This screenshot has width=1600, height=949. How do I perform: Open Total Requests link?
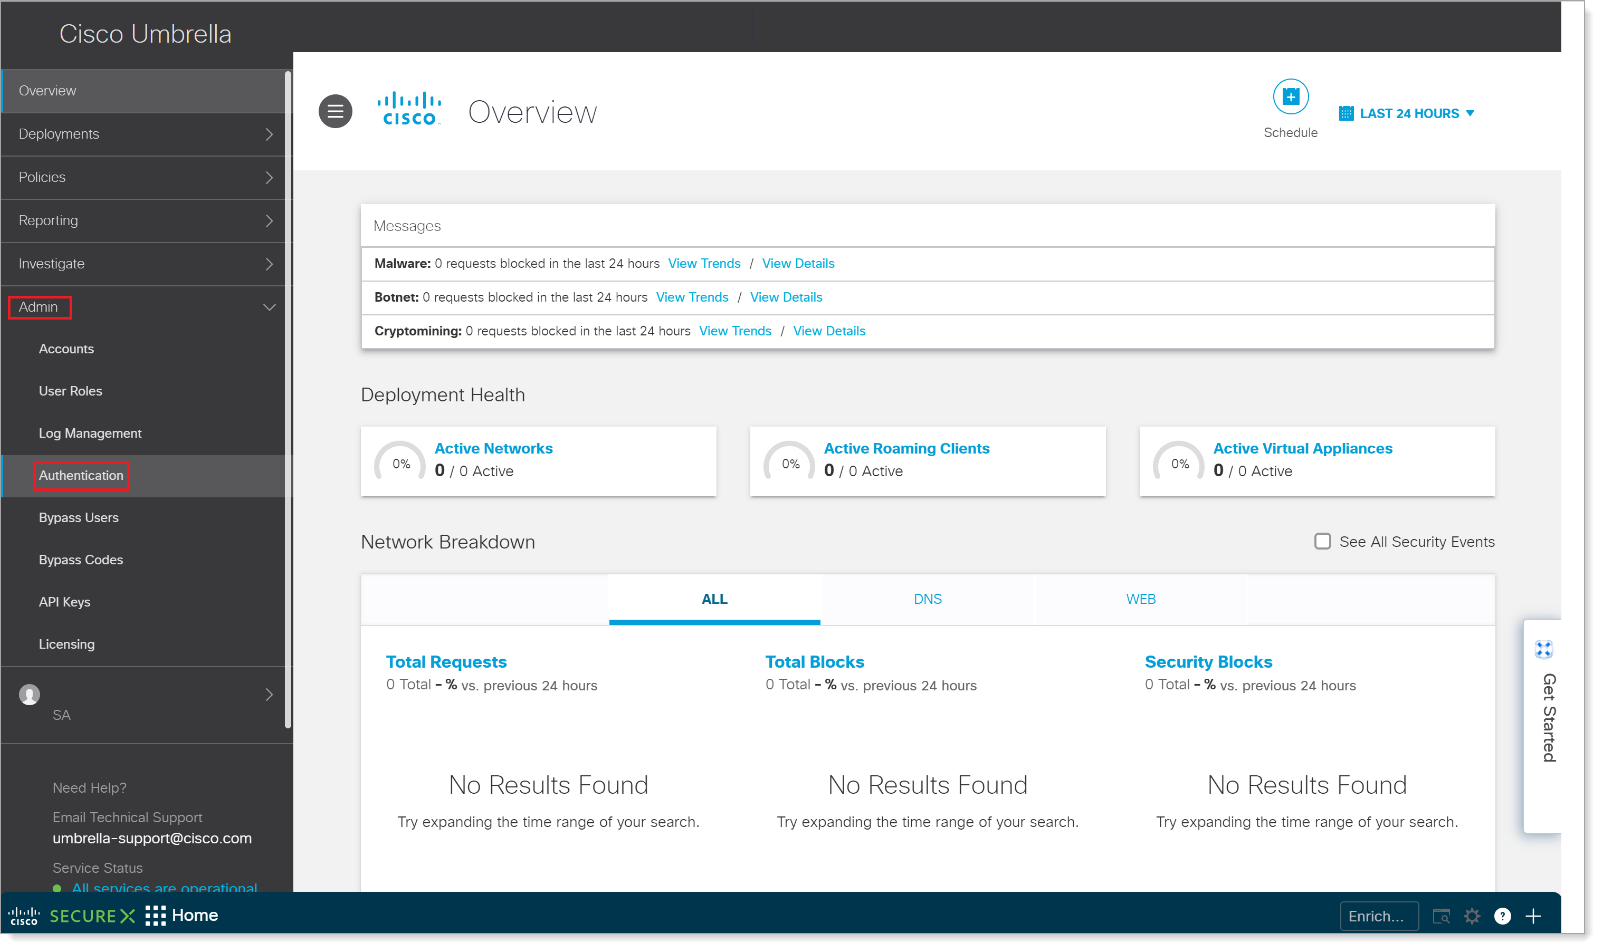tap(446, 662)
